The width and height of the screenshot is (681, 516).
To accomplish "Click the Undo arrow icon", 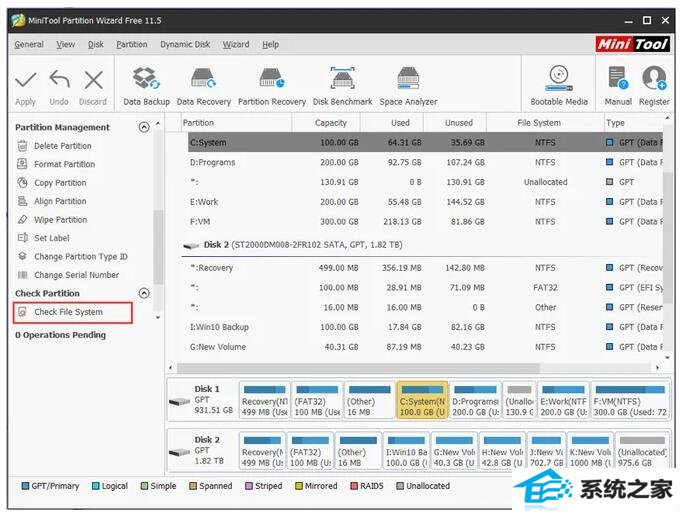I will 59,80.
